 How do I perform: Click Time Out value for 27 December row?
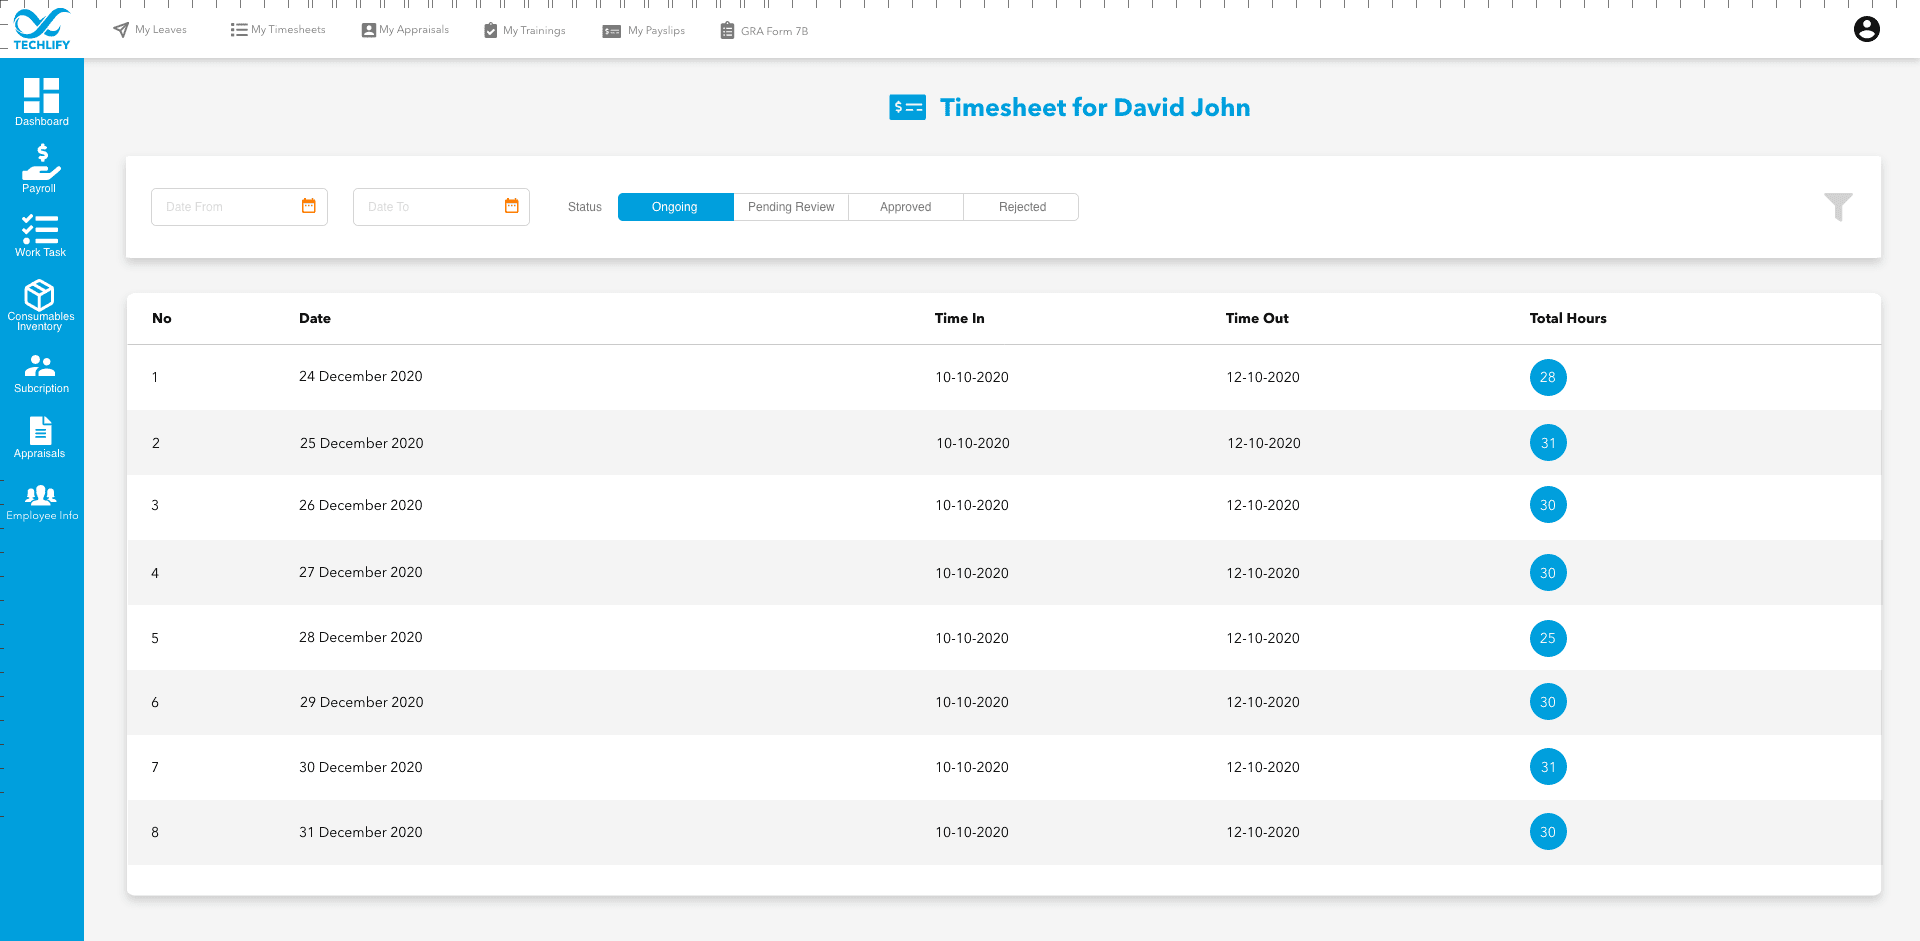[1263, 573]
